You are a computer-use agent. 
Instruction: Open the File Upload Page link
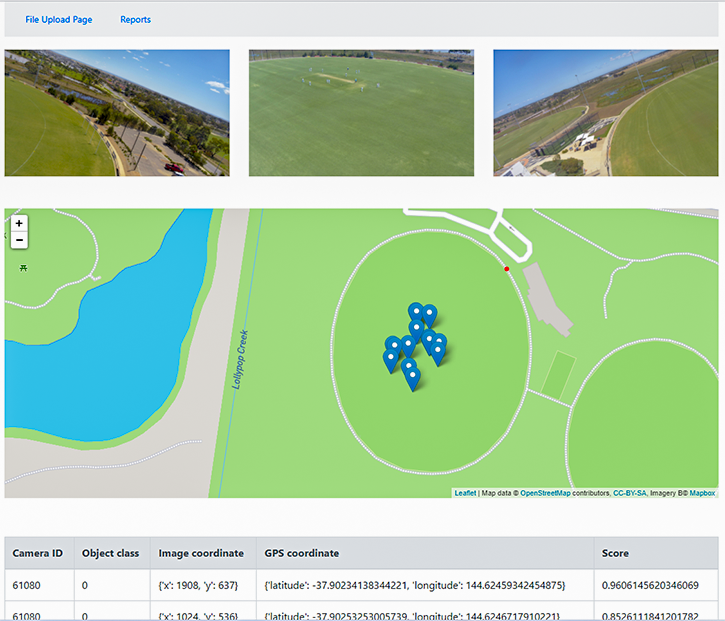tap(59, 20)
